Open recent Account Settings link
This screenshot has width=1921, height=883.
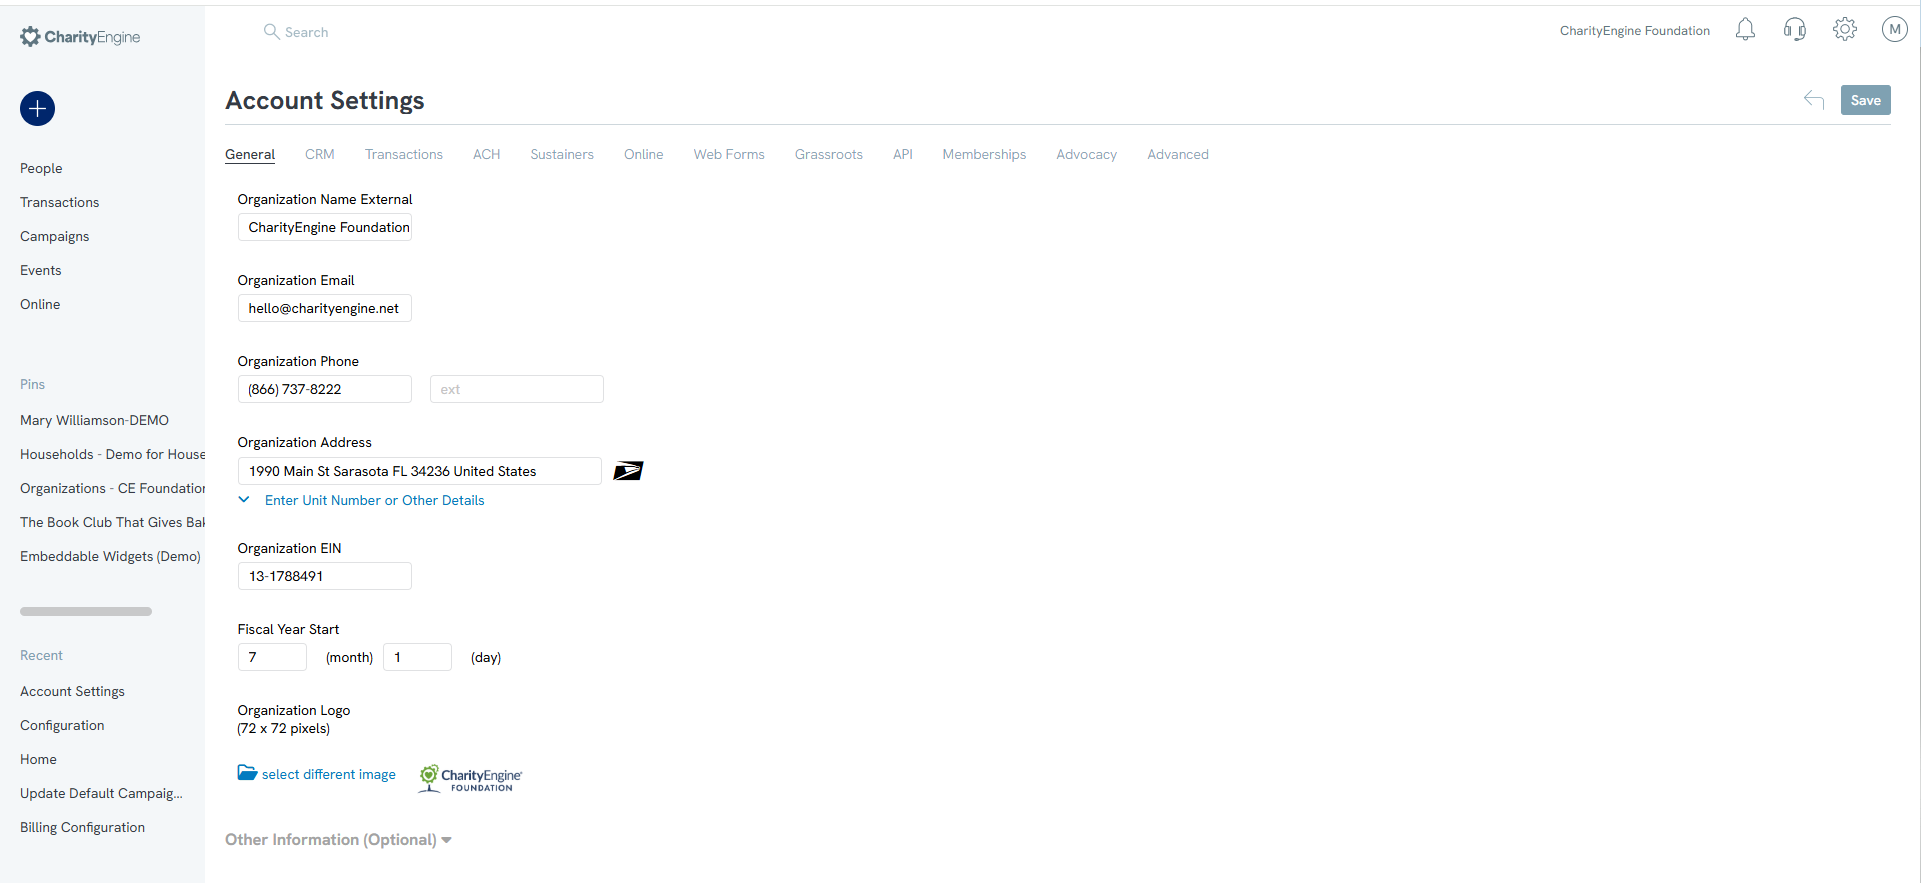pyautogui.click(x=72, y=691)
